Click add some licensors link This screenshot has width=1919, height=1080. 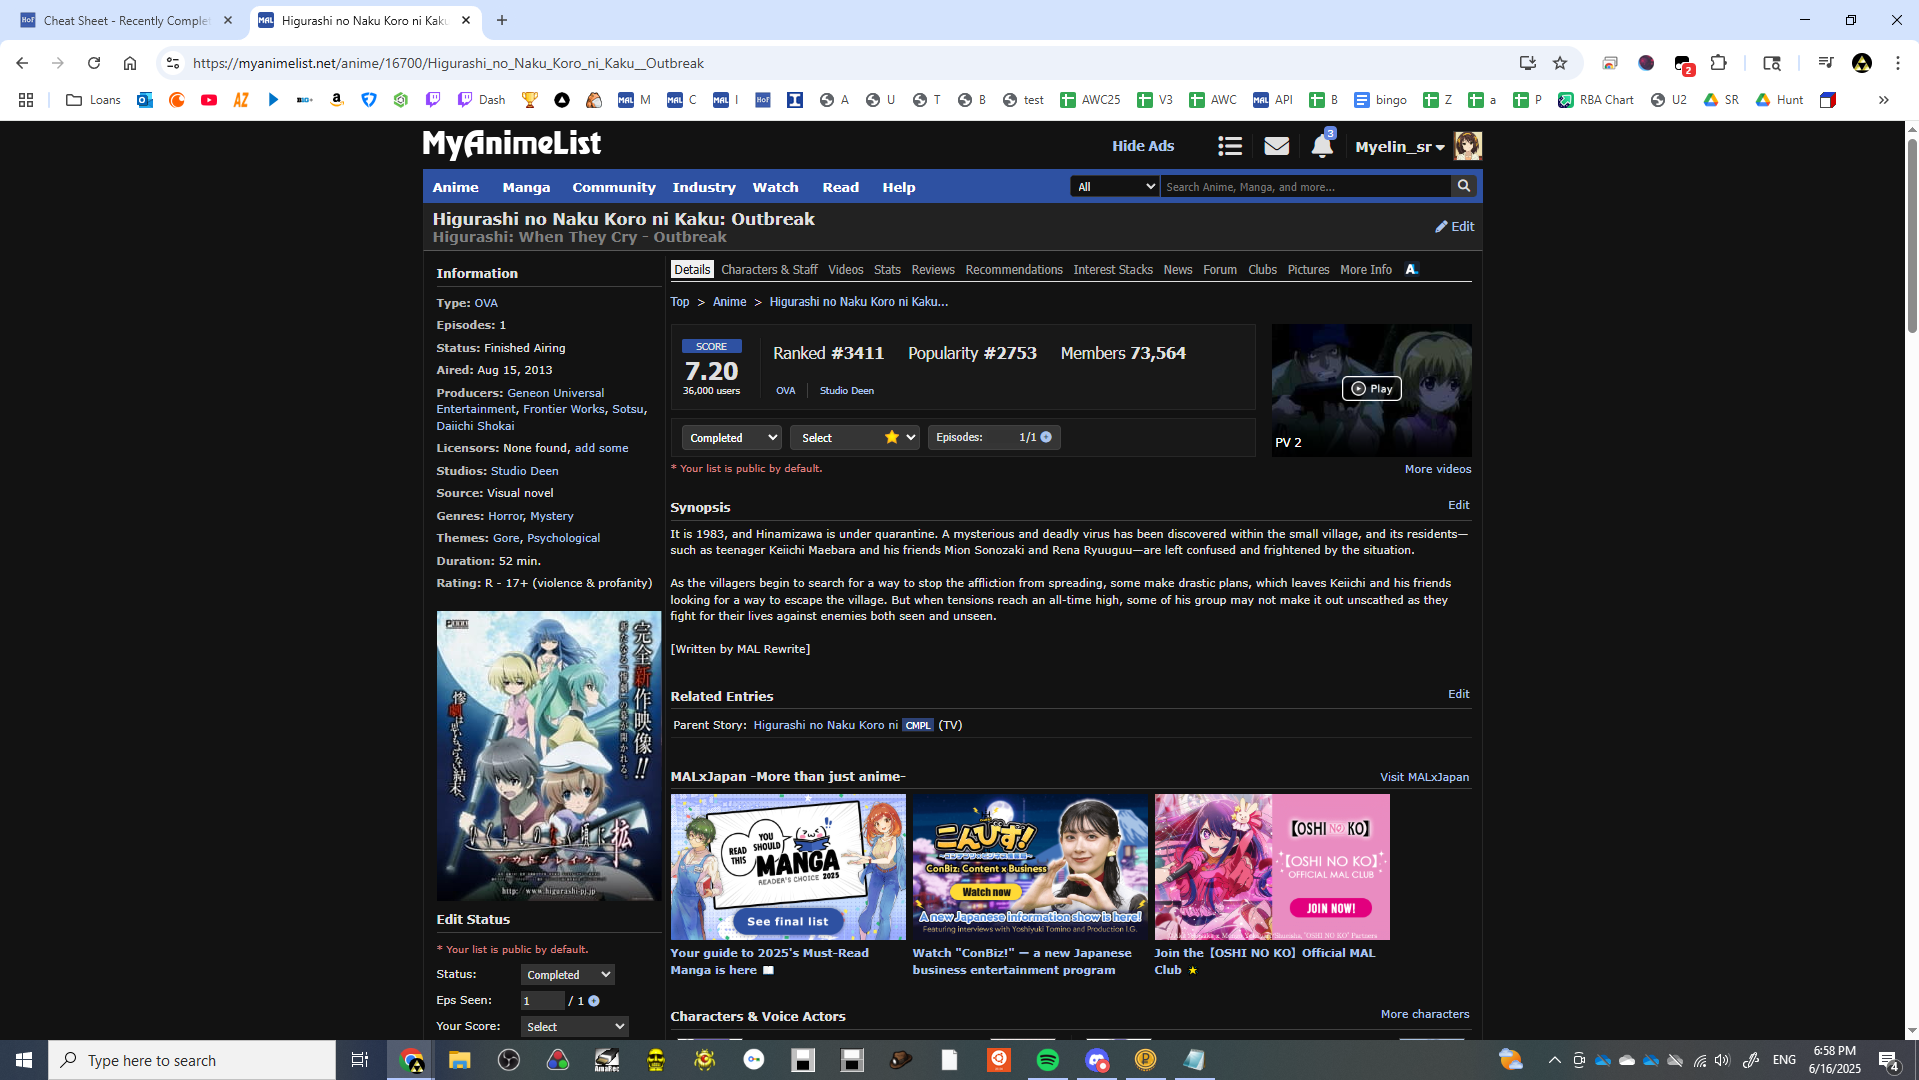pyautogui.click(x=601, y=448)
